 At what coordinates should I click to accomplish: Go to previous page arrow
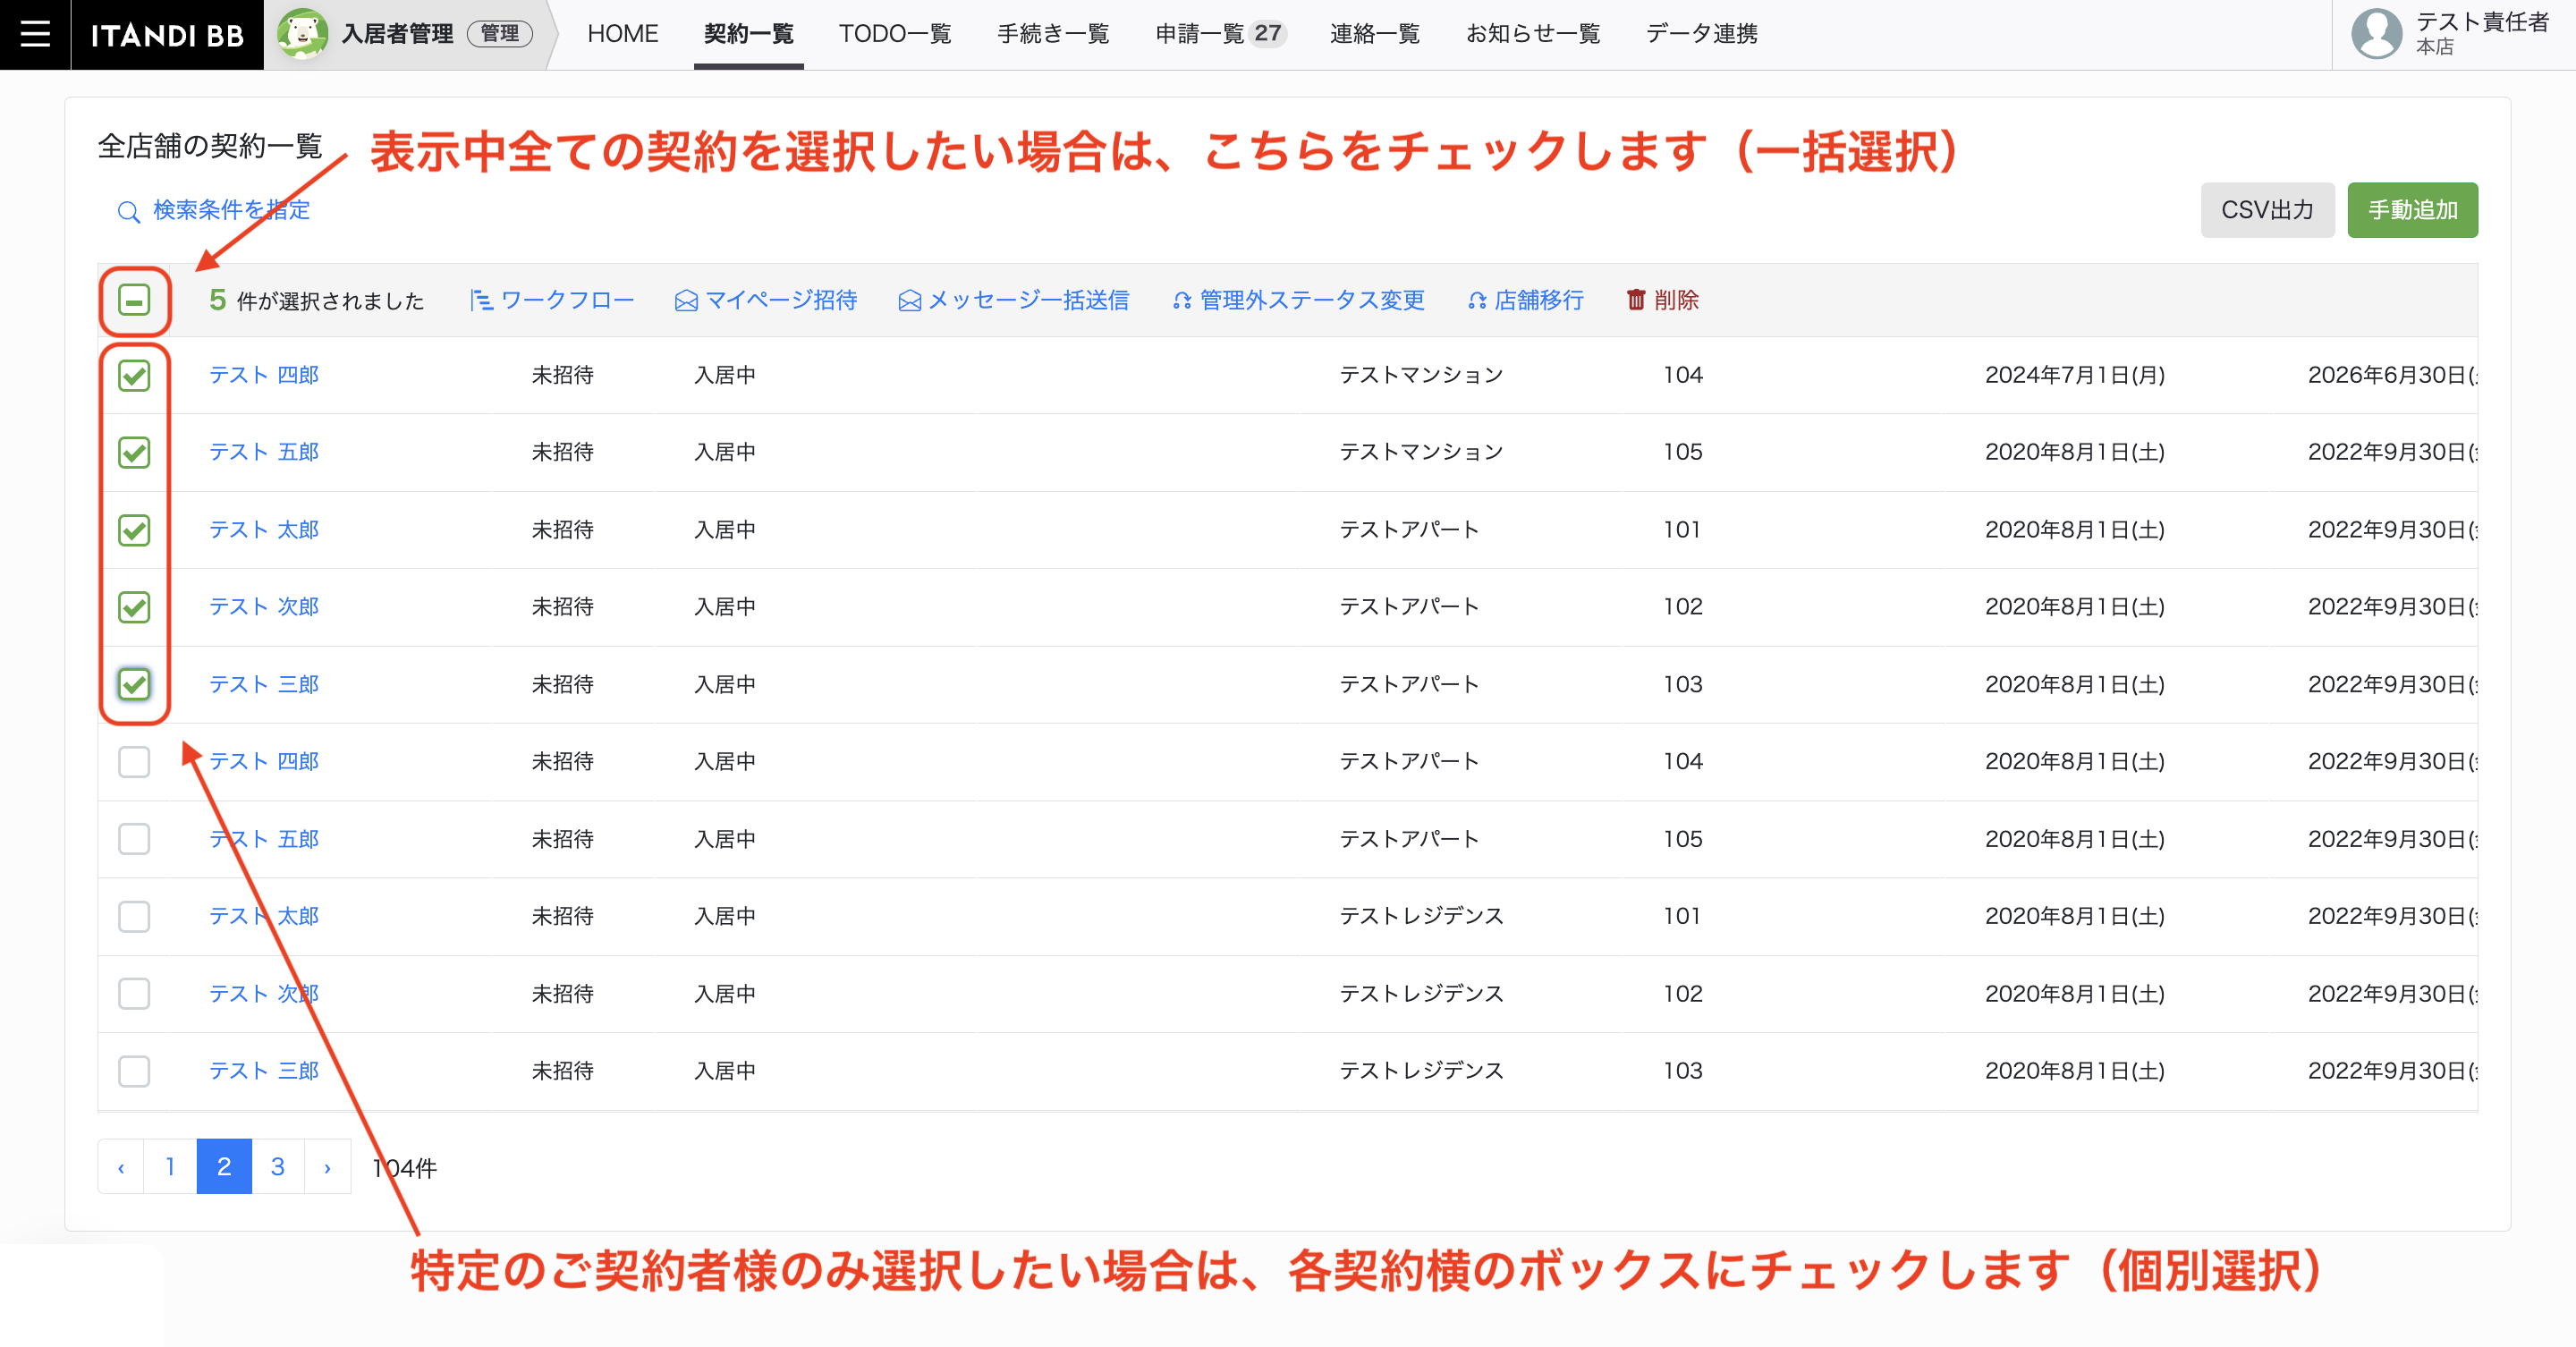121,1167
